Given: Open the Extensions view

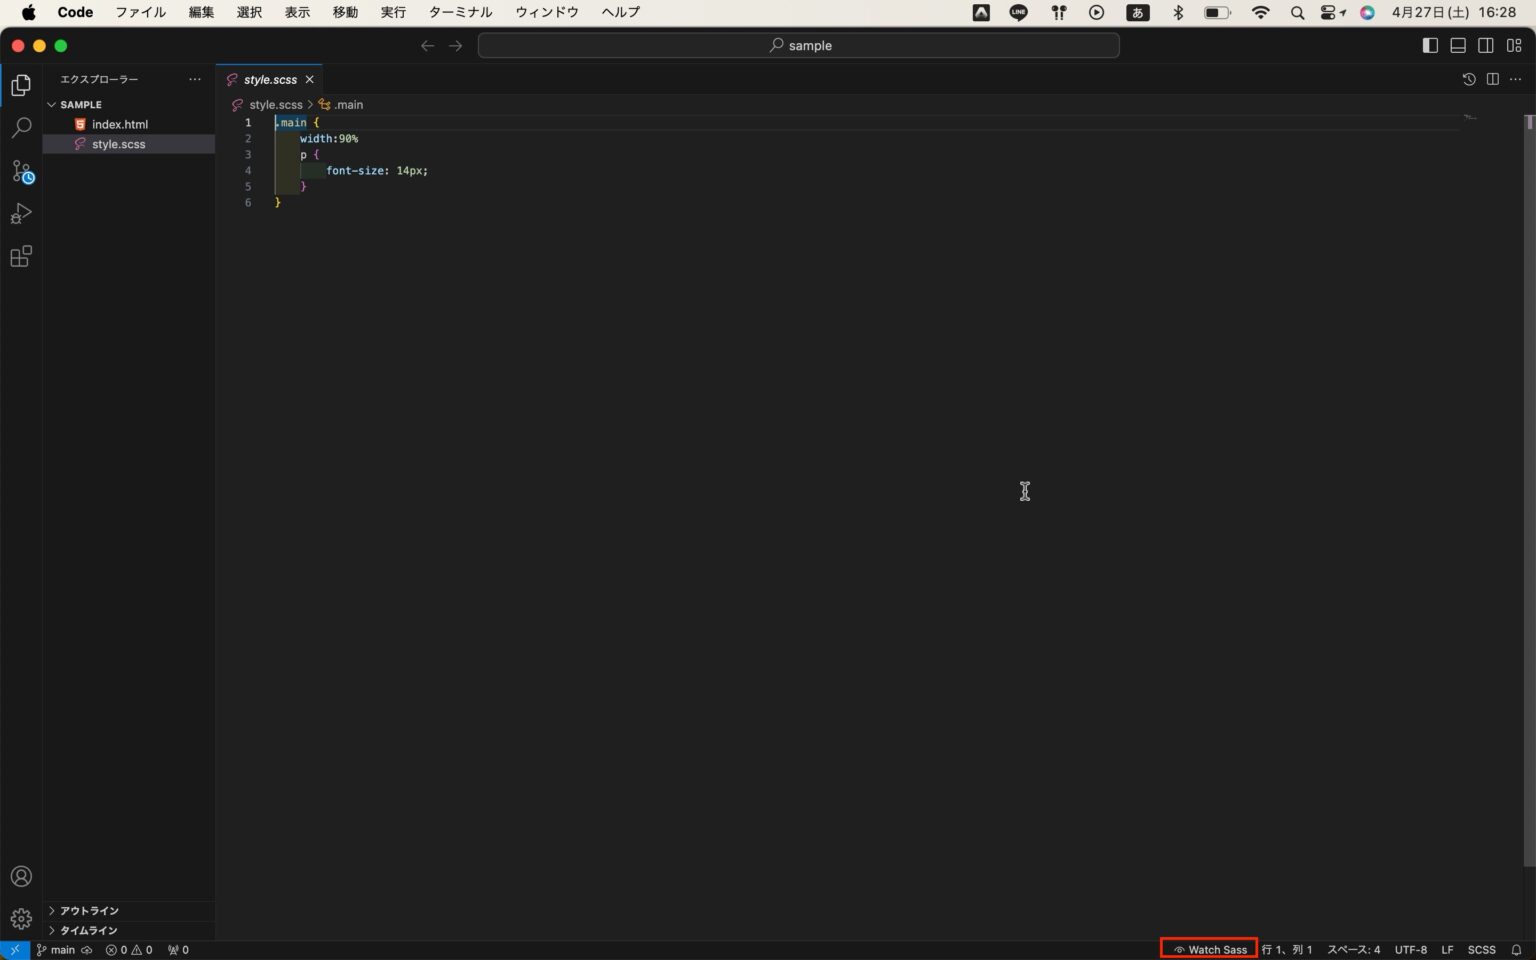Looking at the screenshot, I should 22,256.
